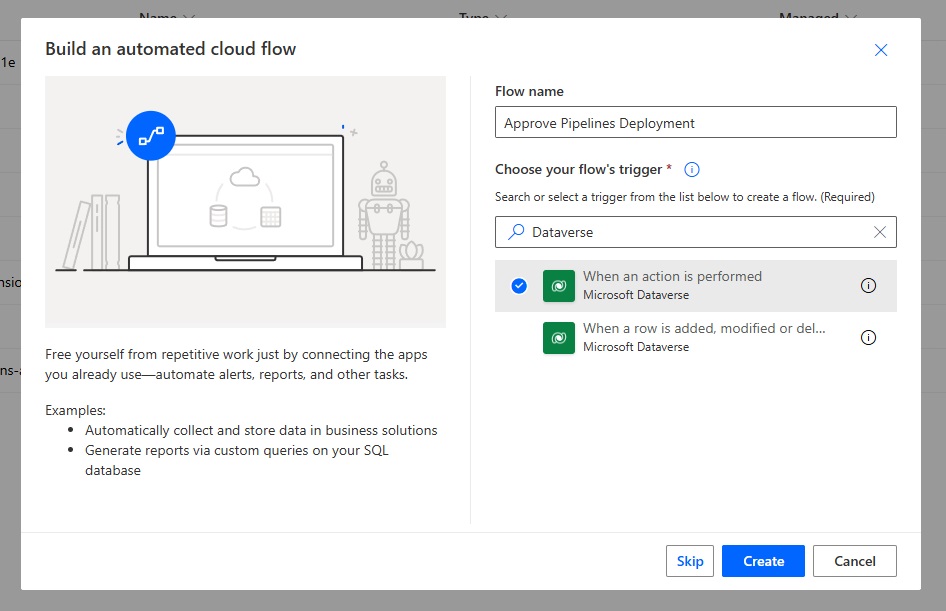Click Automatically collect and store data bullet
The height and width of the screenshot is (611, 946).
(x=261, y=431)
